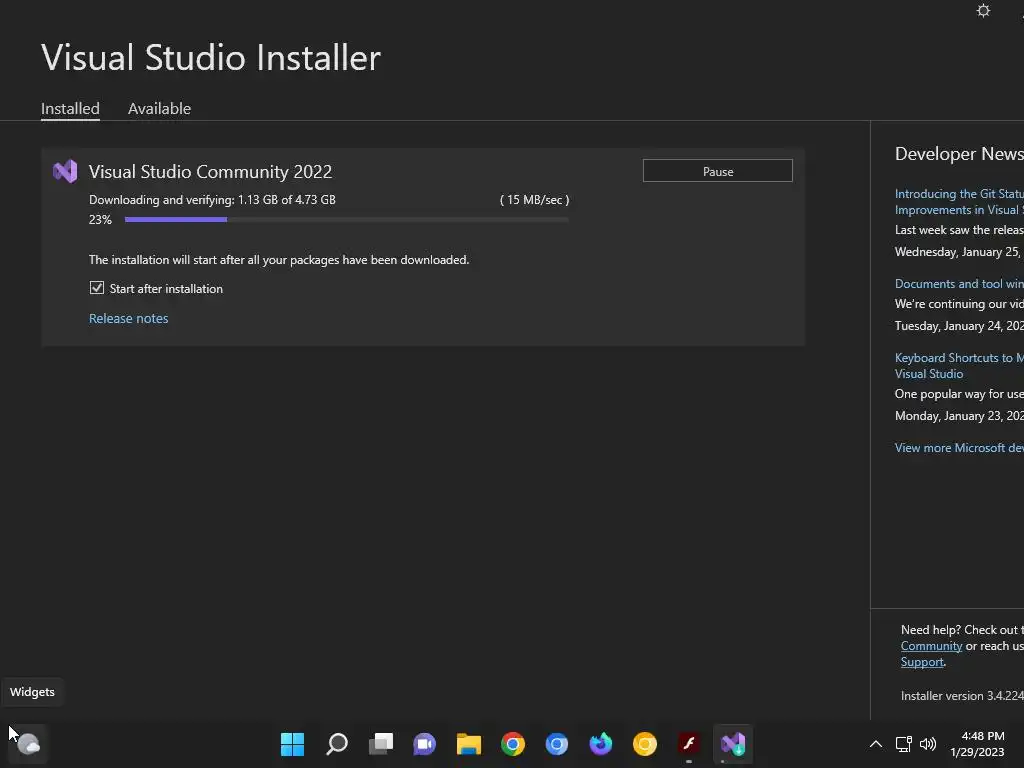Open File Explorer from taskbar
1024x768 pixels.
469,744
